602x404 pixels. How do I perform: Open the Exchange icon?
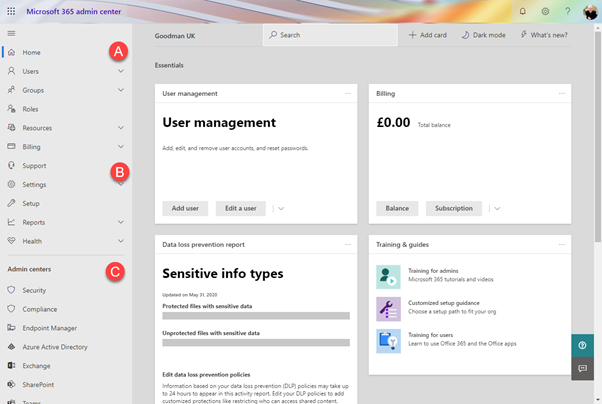tap(12, 365)
